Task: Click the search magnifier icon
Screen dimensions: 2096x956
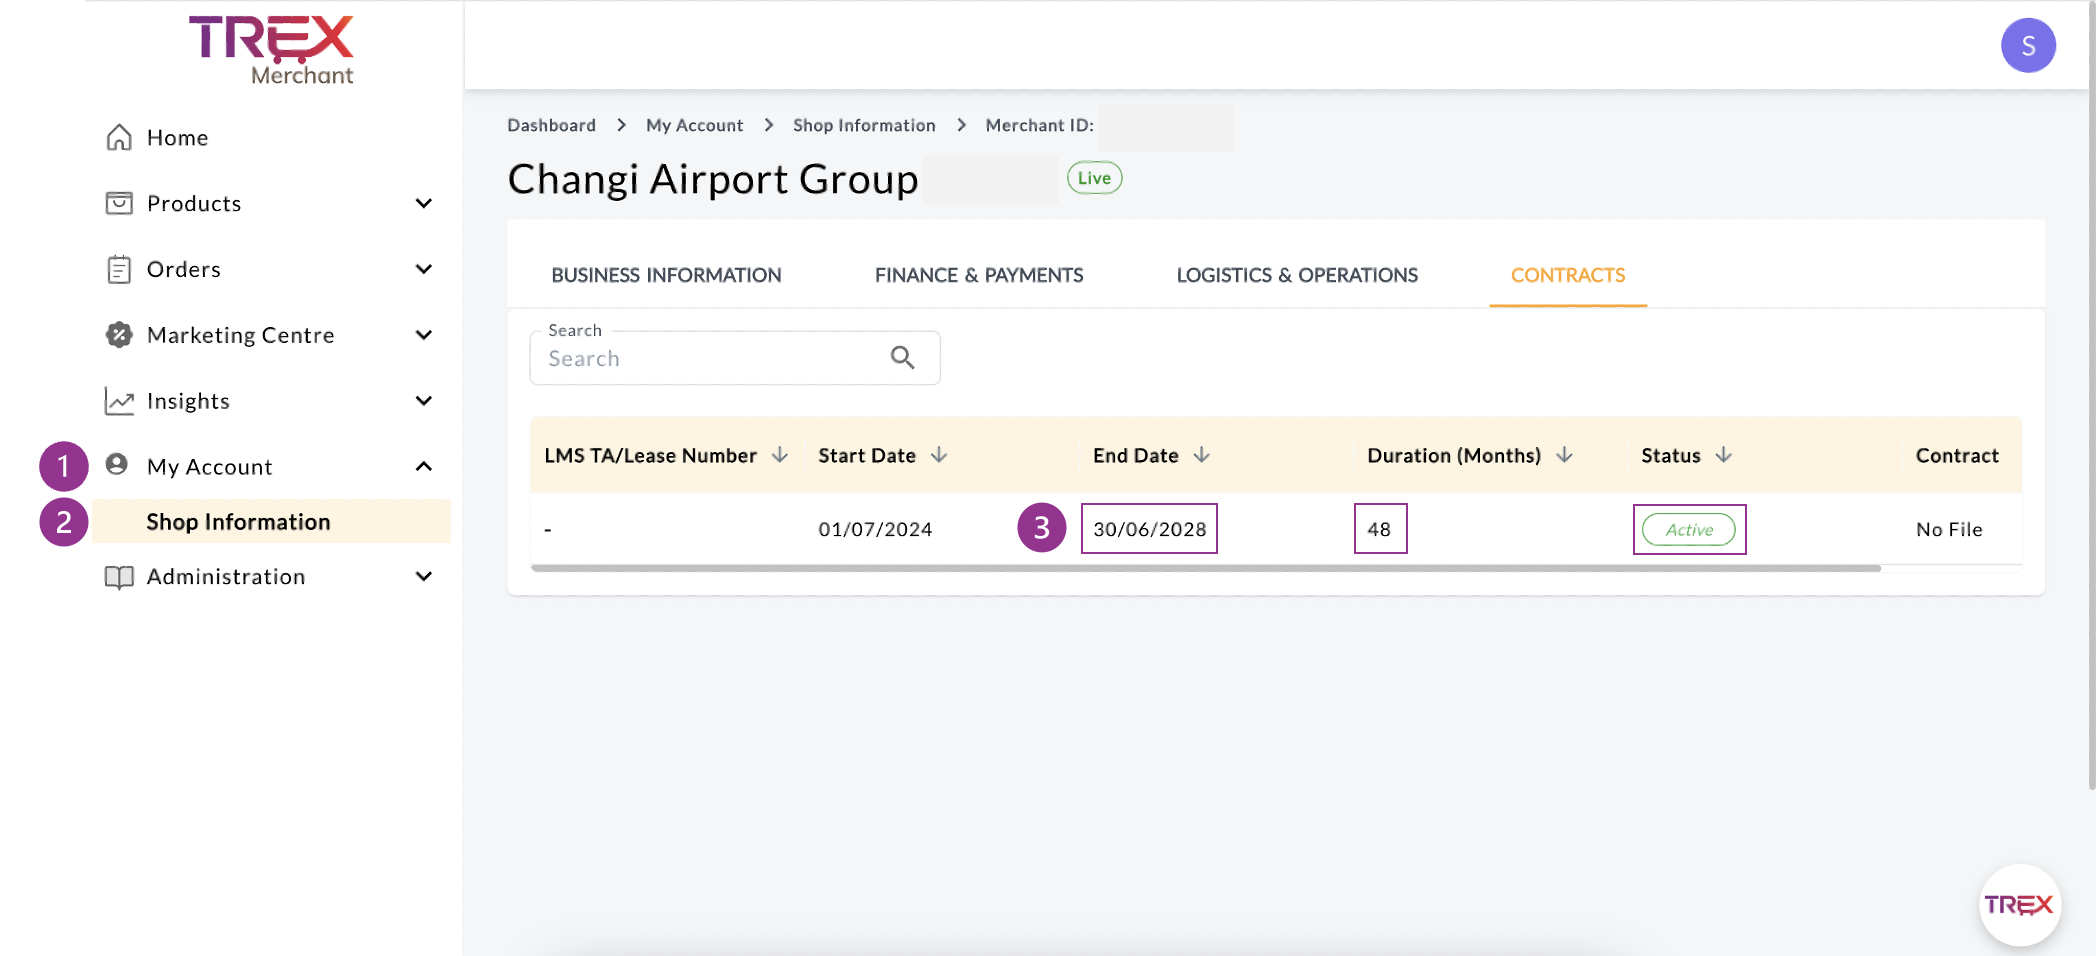Action: pyautogui.click(x=902, y=358)
